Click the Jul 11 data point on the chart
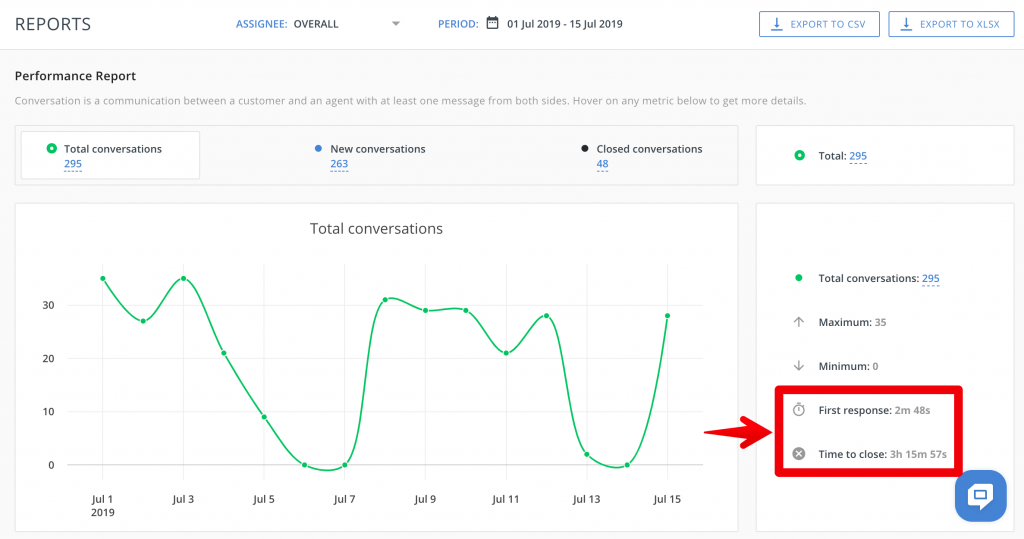Image resolution: width=1024 pixels, height=539 pixels. pyautogui.click(x=506, y=353)
